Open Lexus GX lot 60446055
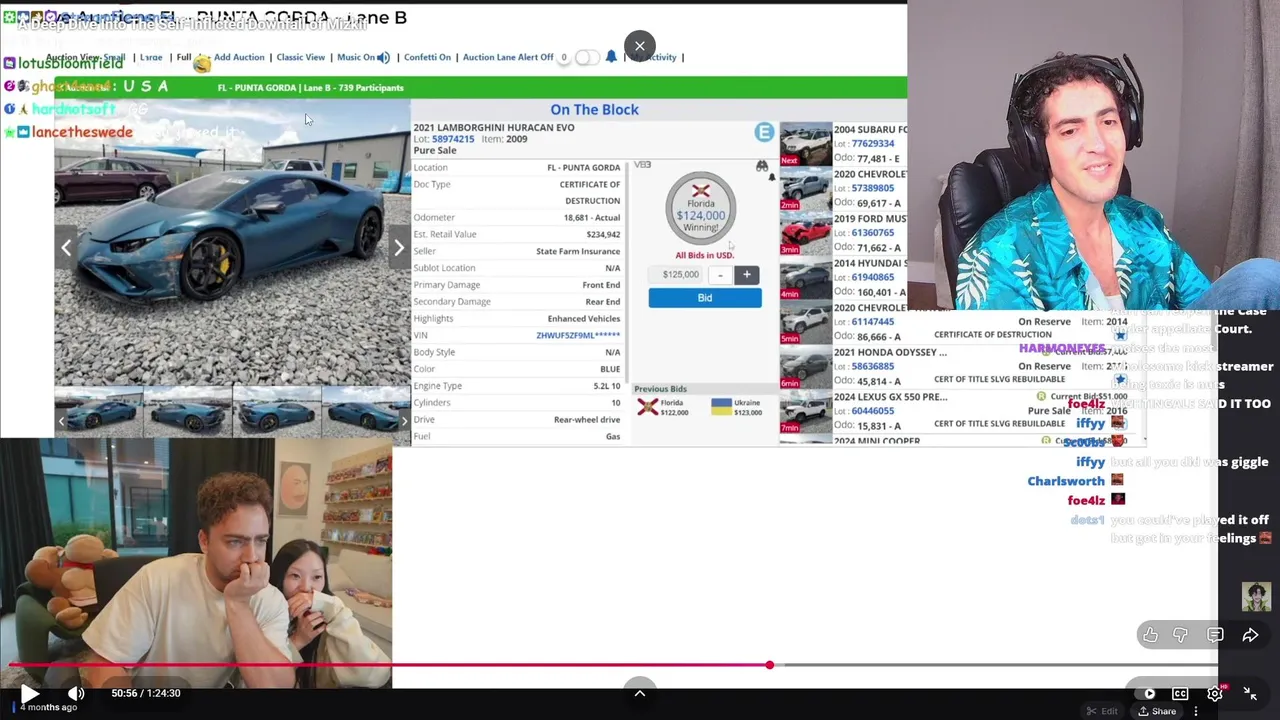The image size is (1280, 720). (x=872, y=411)
